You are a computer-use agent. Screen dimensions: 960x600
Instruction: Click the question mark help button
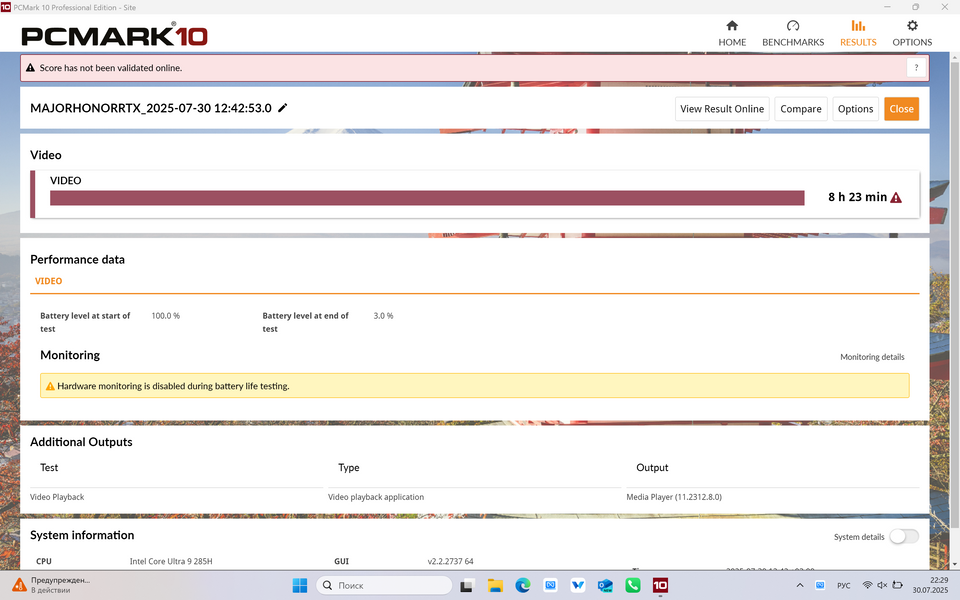916,68
